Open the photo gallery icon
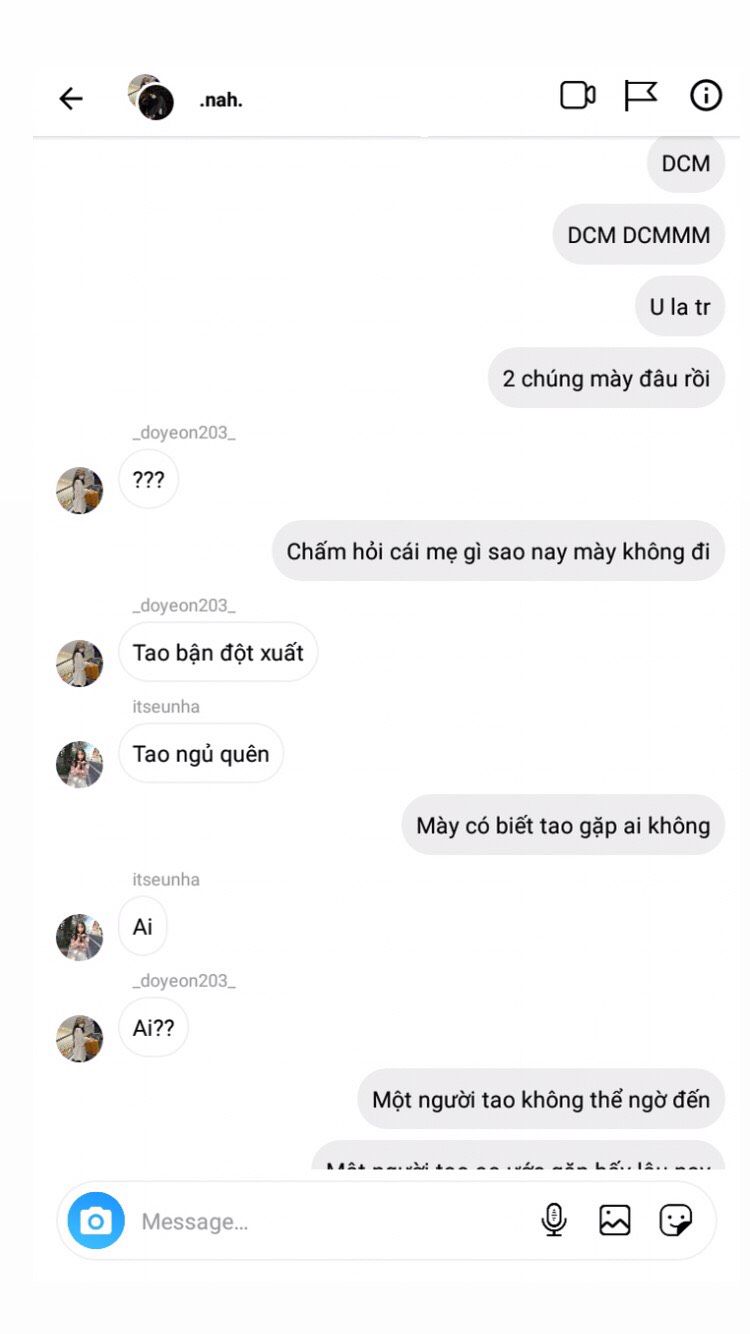The image size is (750, 1334). point(614,1220)
